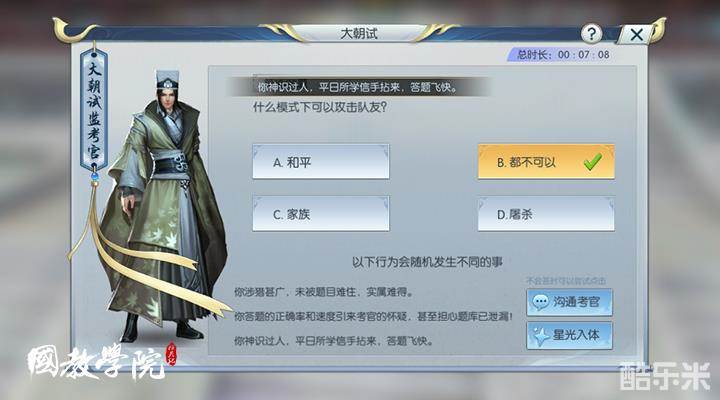Close the 大朝试 exam window

point(636,34)
